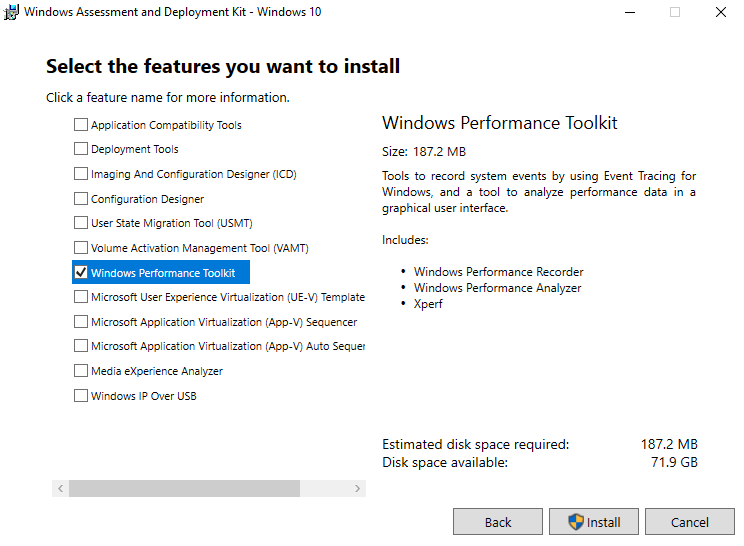Check User State Migration Tool box

[81, 223]
